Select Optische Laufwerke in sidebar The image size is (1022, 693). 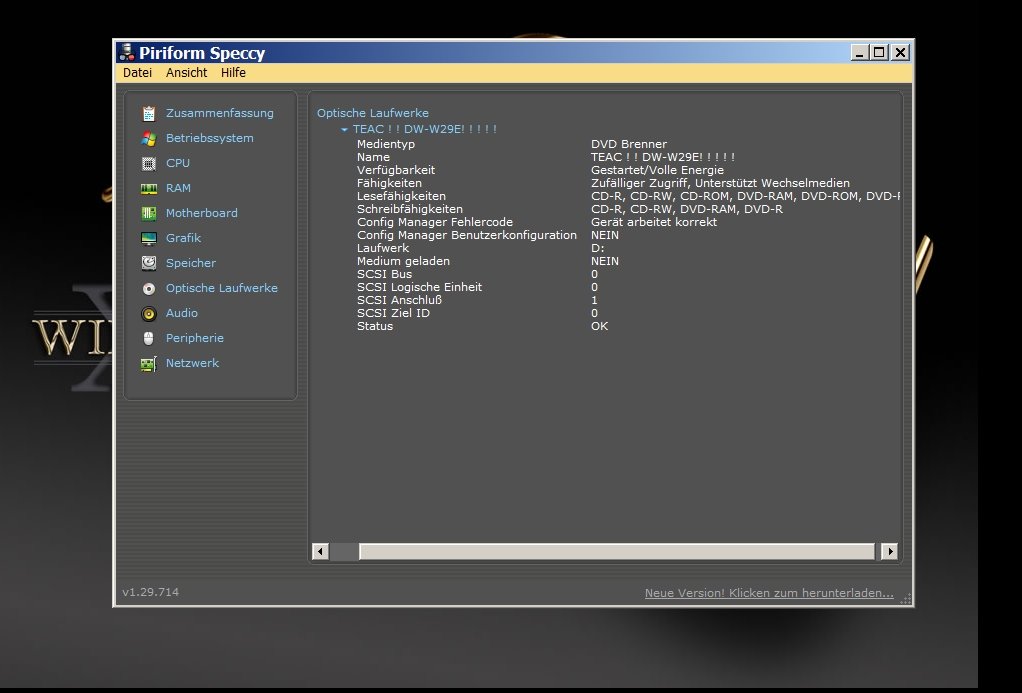point(222,288)
